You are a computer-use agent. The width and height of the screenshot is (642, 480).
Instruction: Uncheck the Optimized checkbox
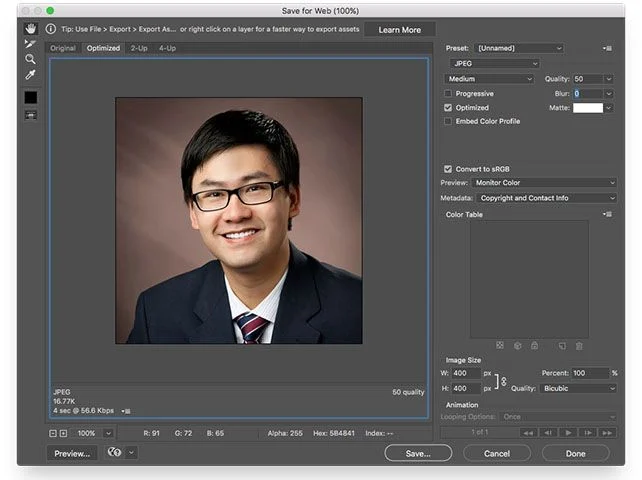click(x=448, y=107)
